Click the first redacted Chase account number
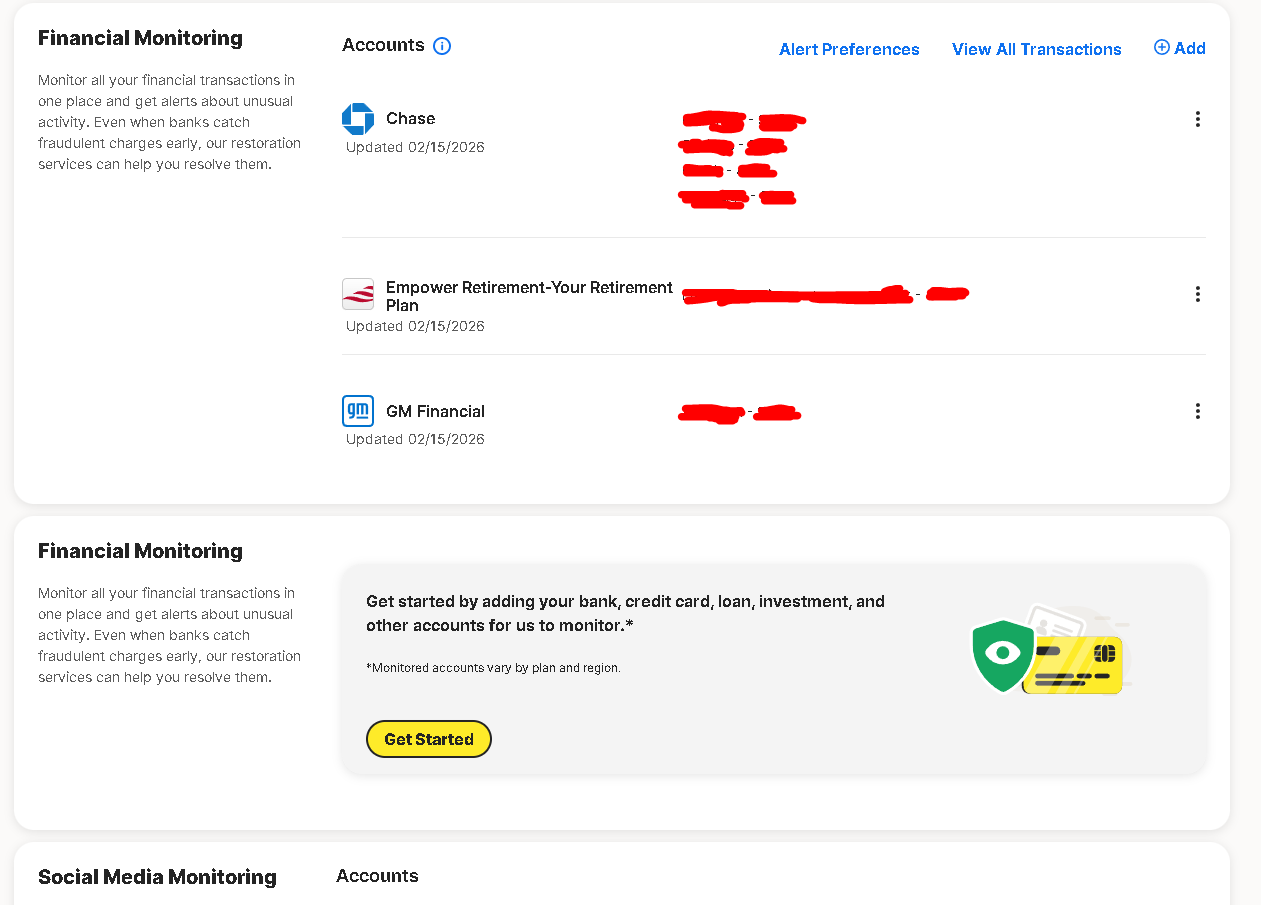 [743, 122]
